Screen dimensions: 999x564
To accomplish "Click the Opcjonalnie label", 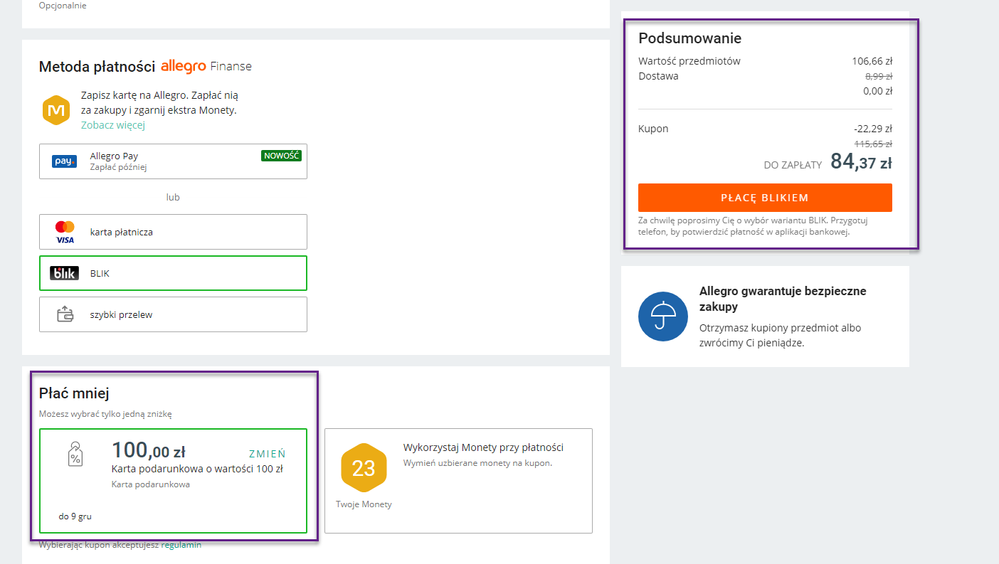I will click(62, 6).
